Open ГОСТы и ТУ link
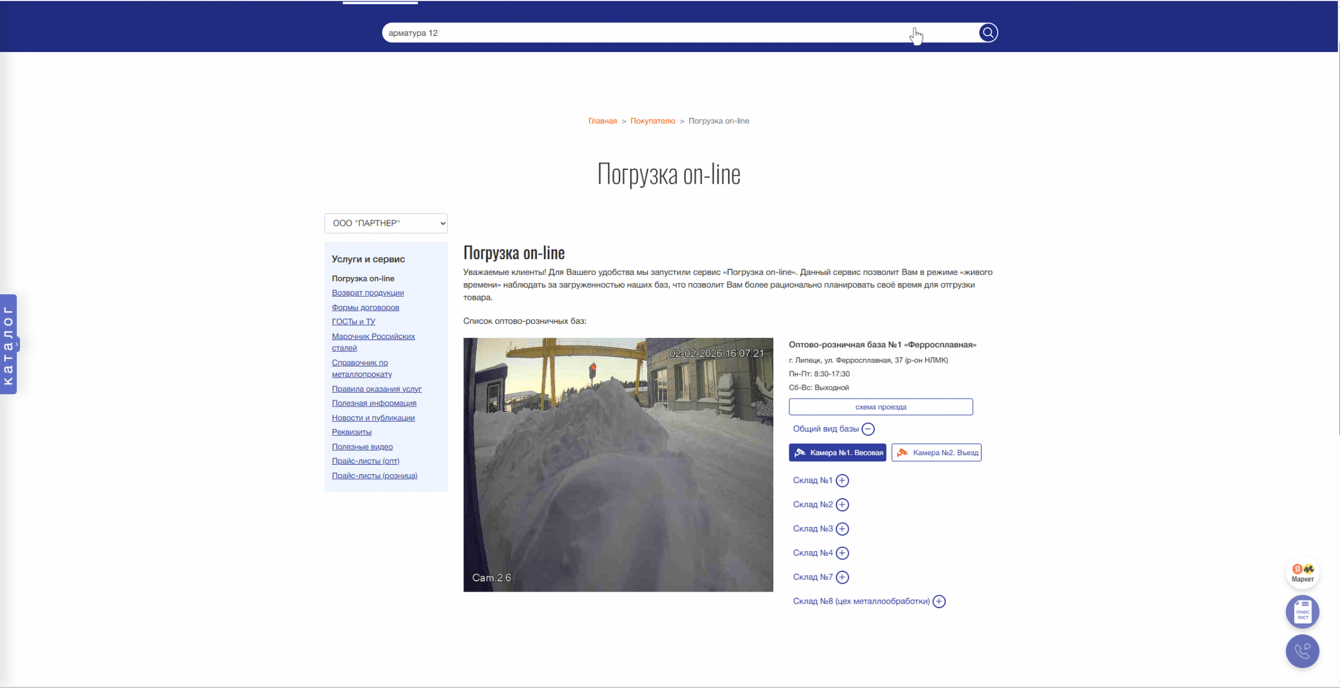The height and width of the screenshot is (688, 1340). [353, 322]
